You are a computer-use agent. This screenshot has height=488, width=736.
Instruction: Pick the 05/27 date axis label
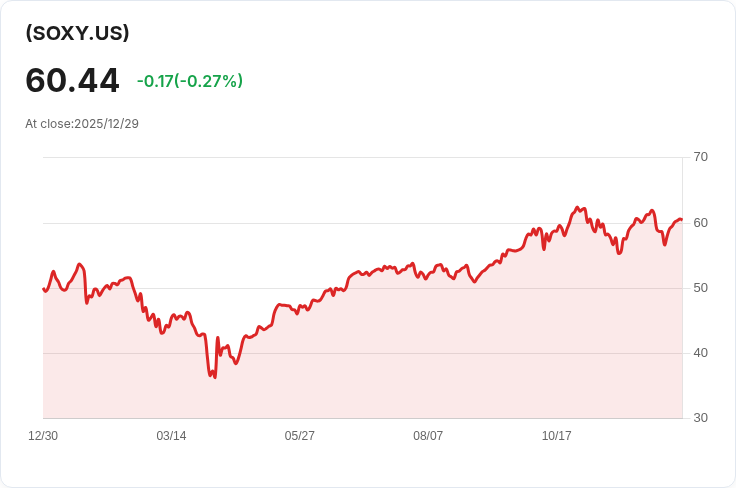(300, 436)
